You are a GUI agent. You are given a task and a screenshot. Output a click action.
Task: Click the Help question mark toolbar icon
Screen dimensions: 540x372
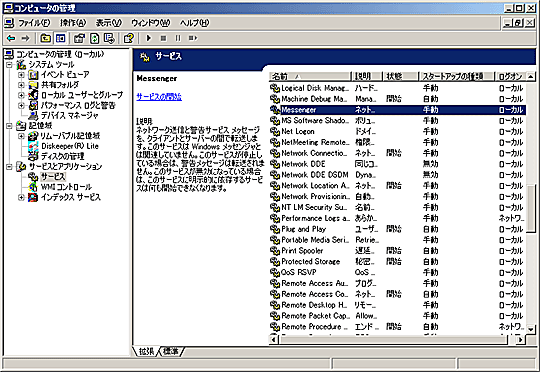point(128,38)
